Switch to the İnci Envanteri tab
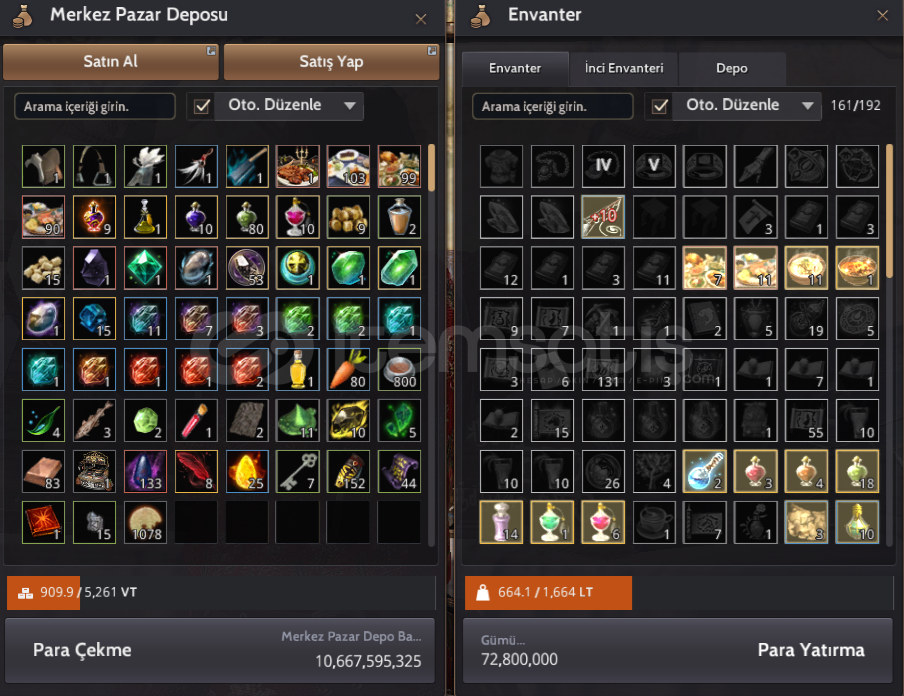This screenshot has width=904, height=696. coord(624,69)
